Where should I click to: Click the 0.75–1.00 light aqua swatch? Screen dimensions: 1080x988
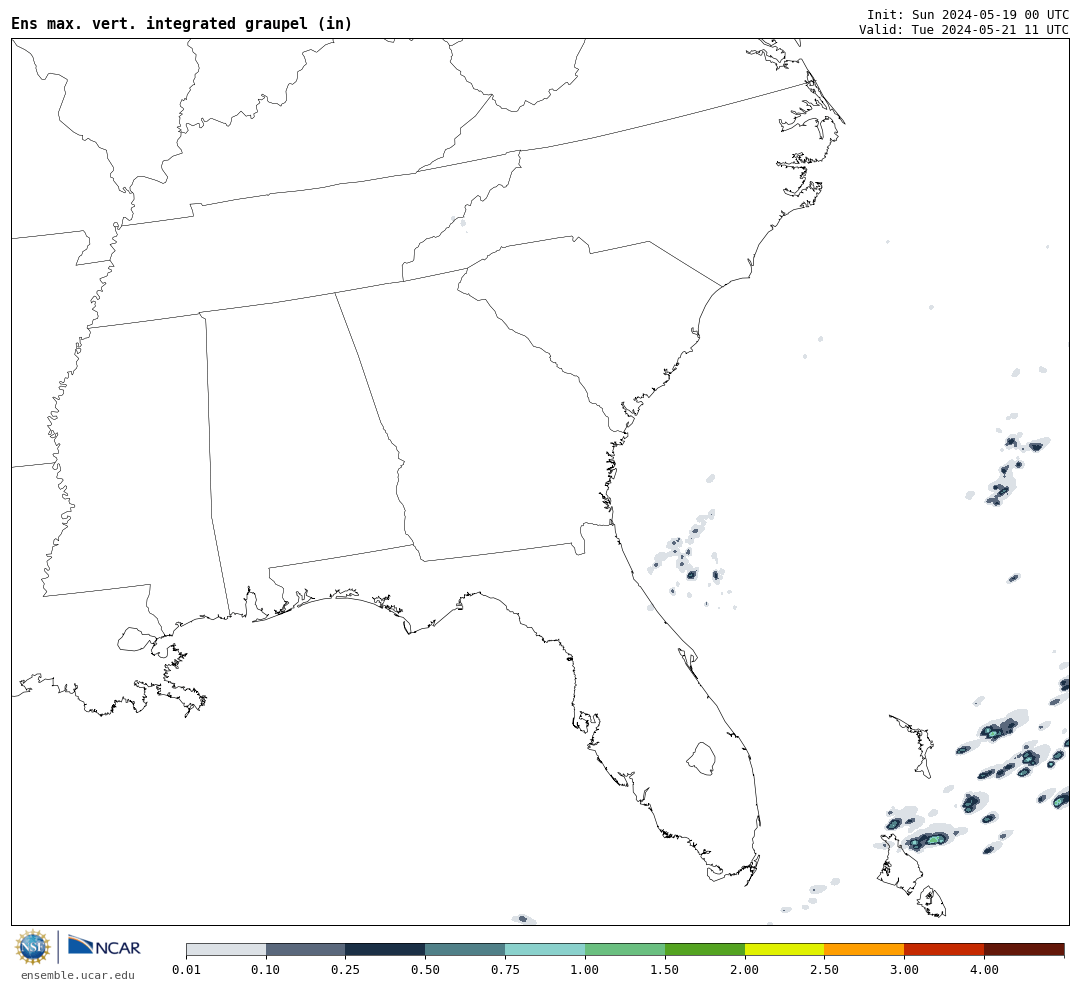click(545, 949)
